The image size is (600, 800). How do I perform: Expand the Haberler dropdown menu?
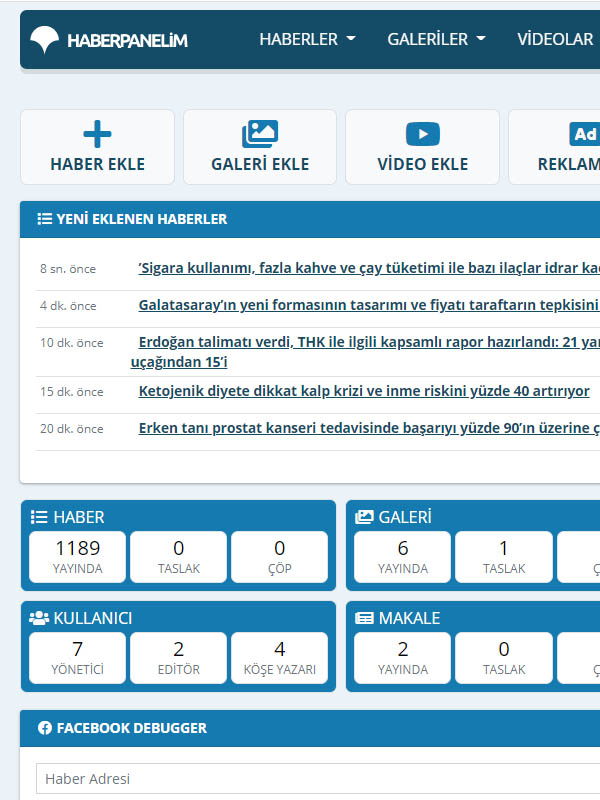(307, 40)
